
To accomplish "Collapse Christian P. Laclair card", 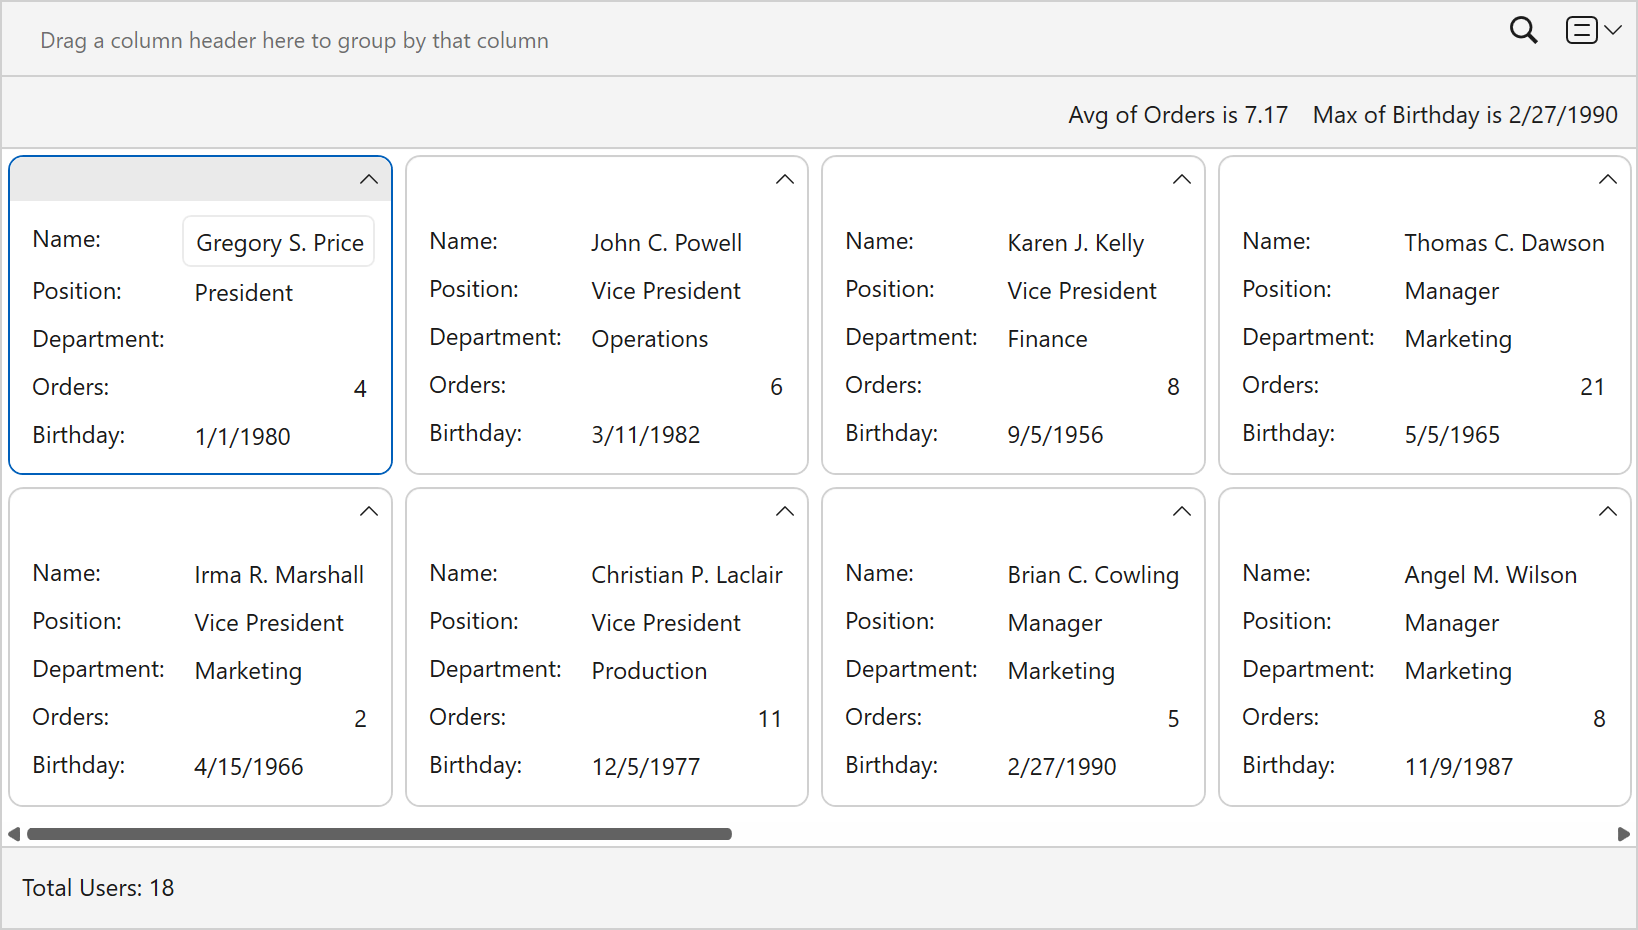I will pos(785,512).
